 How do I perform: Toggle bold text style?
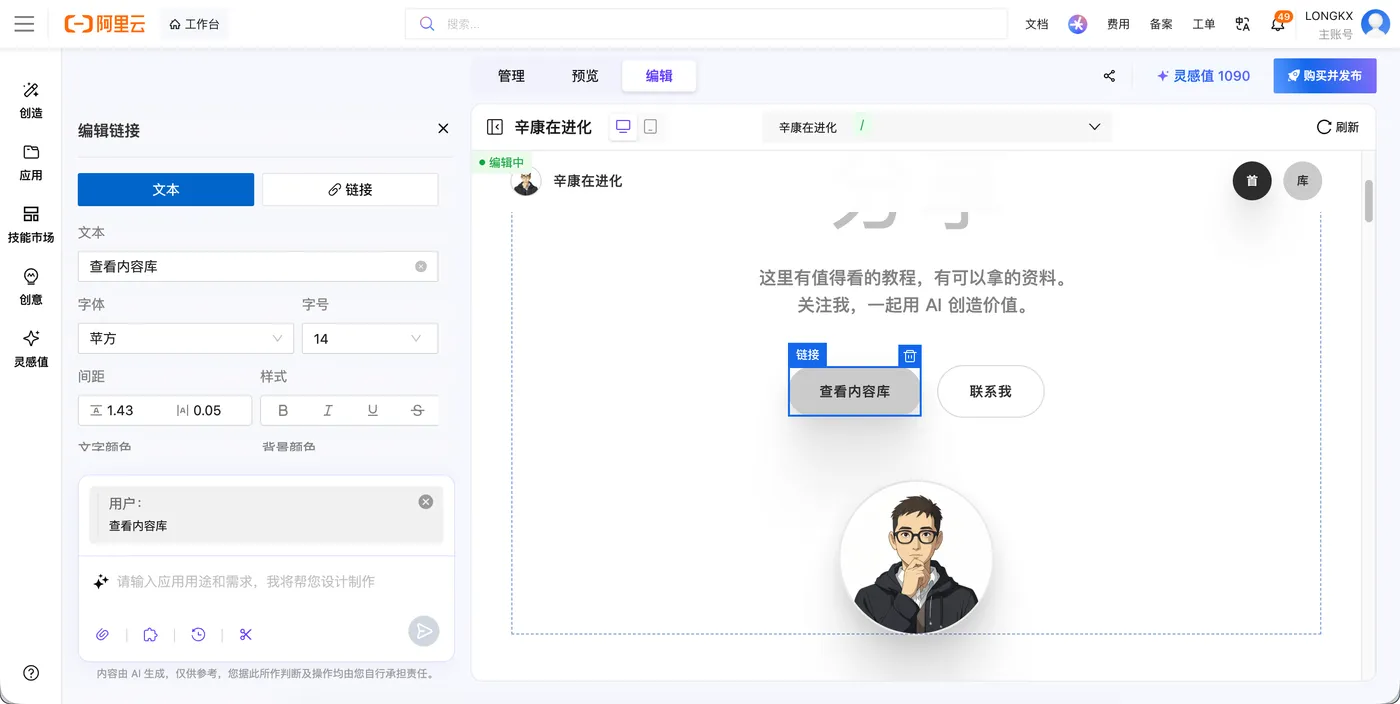(x=283, y=410)
